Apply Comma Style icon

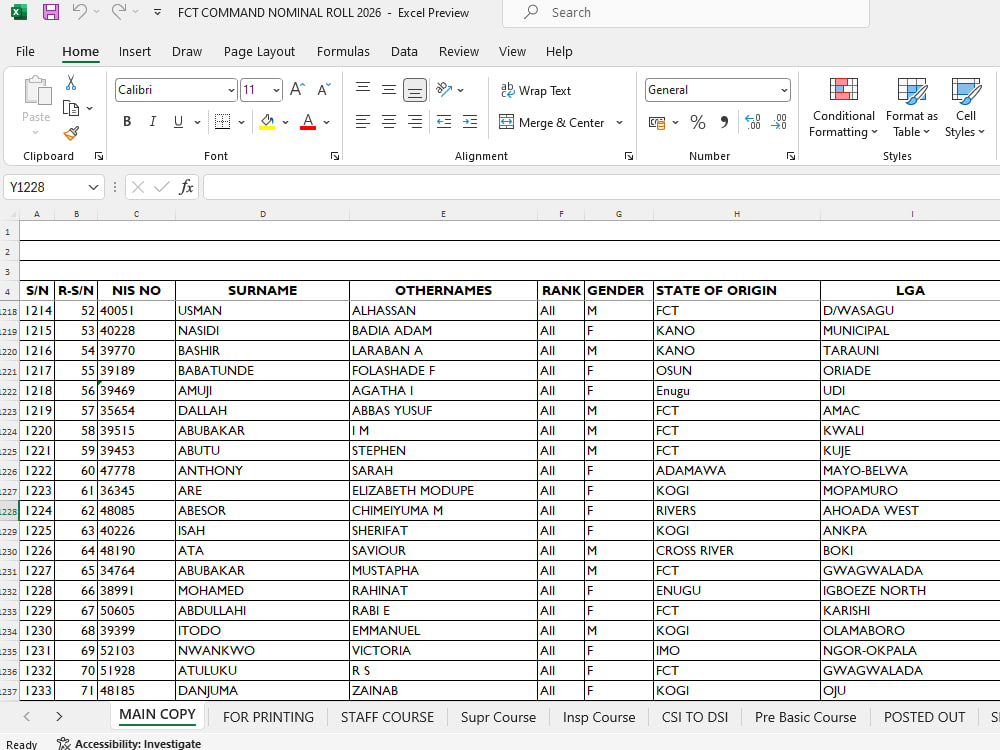click(724, 122)
